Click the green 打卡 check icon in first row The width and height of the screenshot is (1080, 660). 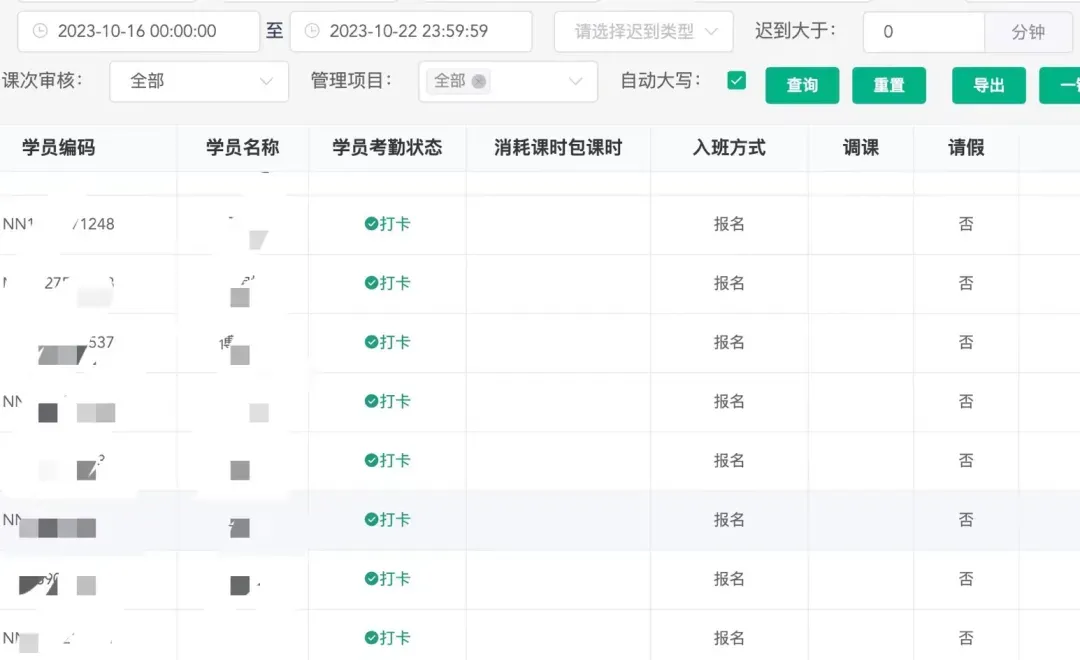click(371, 224)
